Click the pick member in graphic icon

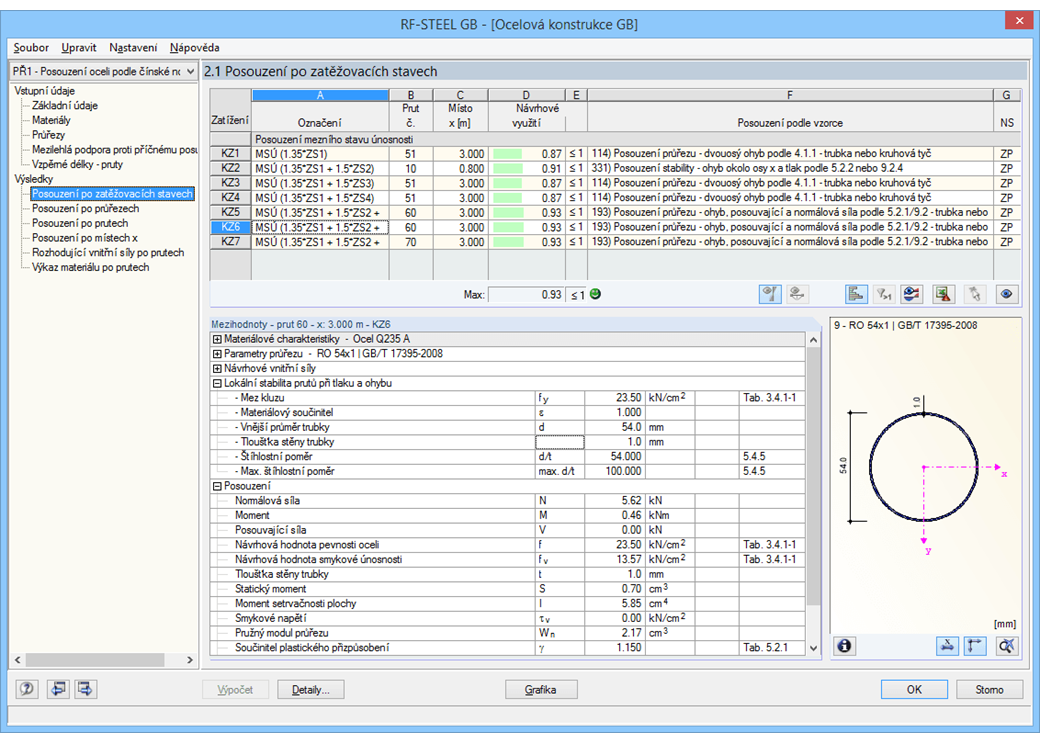pos(974,295)
